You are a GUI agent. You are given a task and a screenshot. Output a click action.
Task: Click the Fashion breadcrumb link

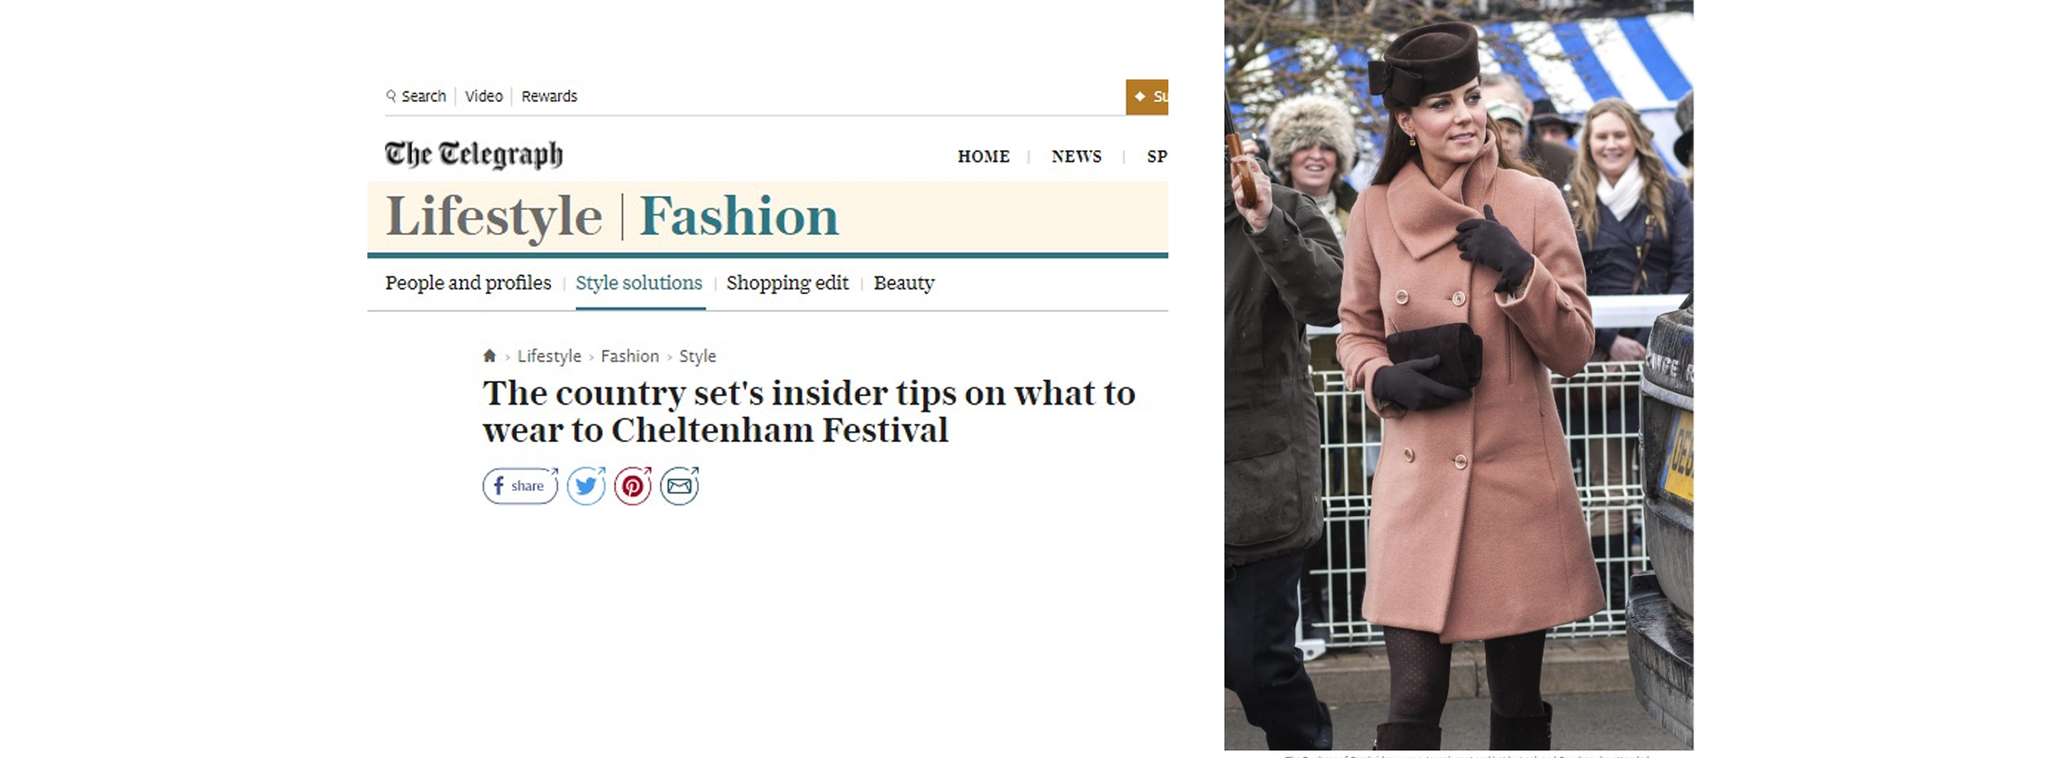[630, 356]
